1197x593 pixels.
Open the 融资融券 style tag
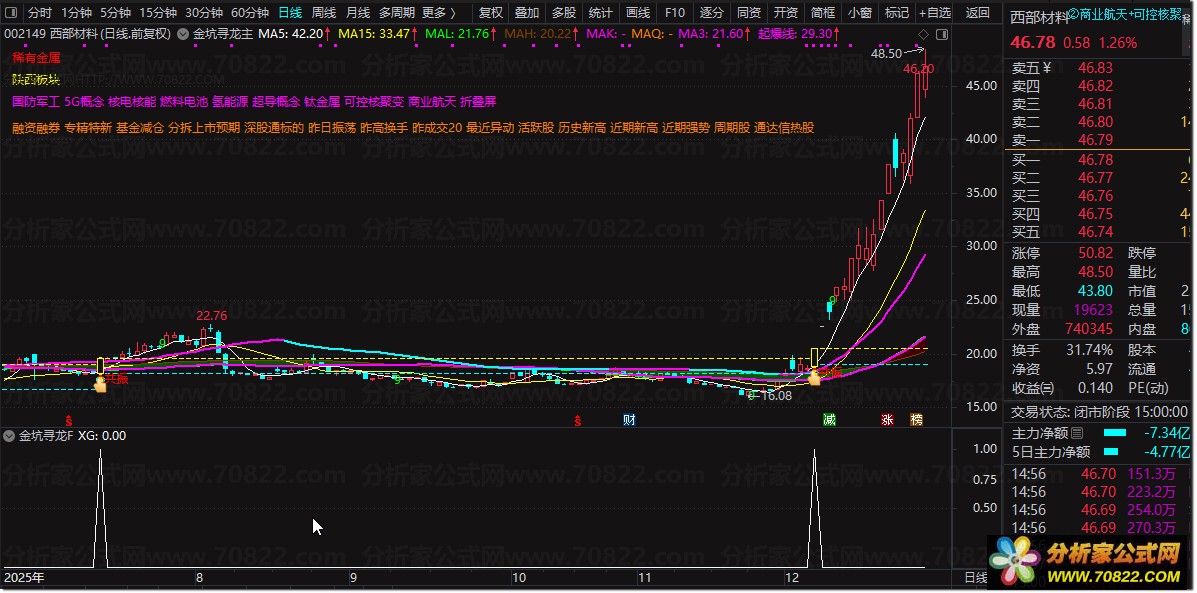point(36,127)
